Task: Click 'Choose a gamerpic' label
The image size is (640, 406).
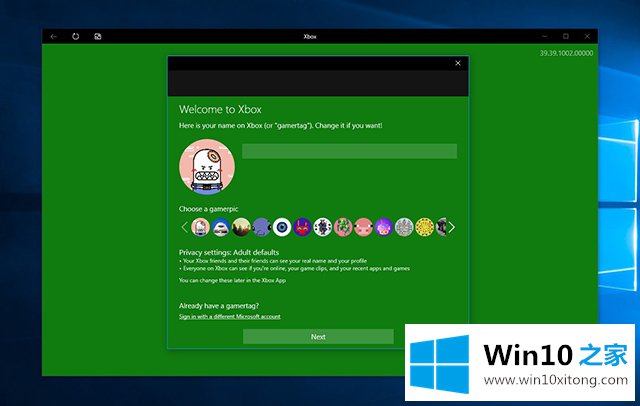Action: coord(209,209)
